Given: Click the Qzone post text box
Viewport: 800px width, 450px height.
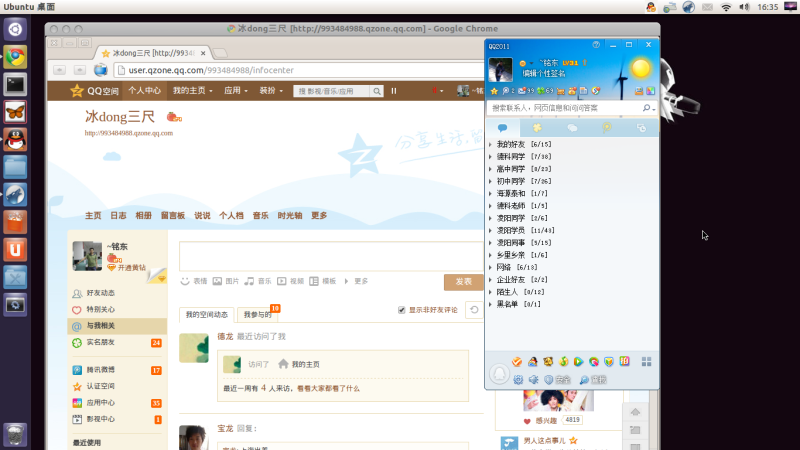Looking at the screenshot, I should [331, 257].
